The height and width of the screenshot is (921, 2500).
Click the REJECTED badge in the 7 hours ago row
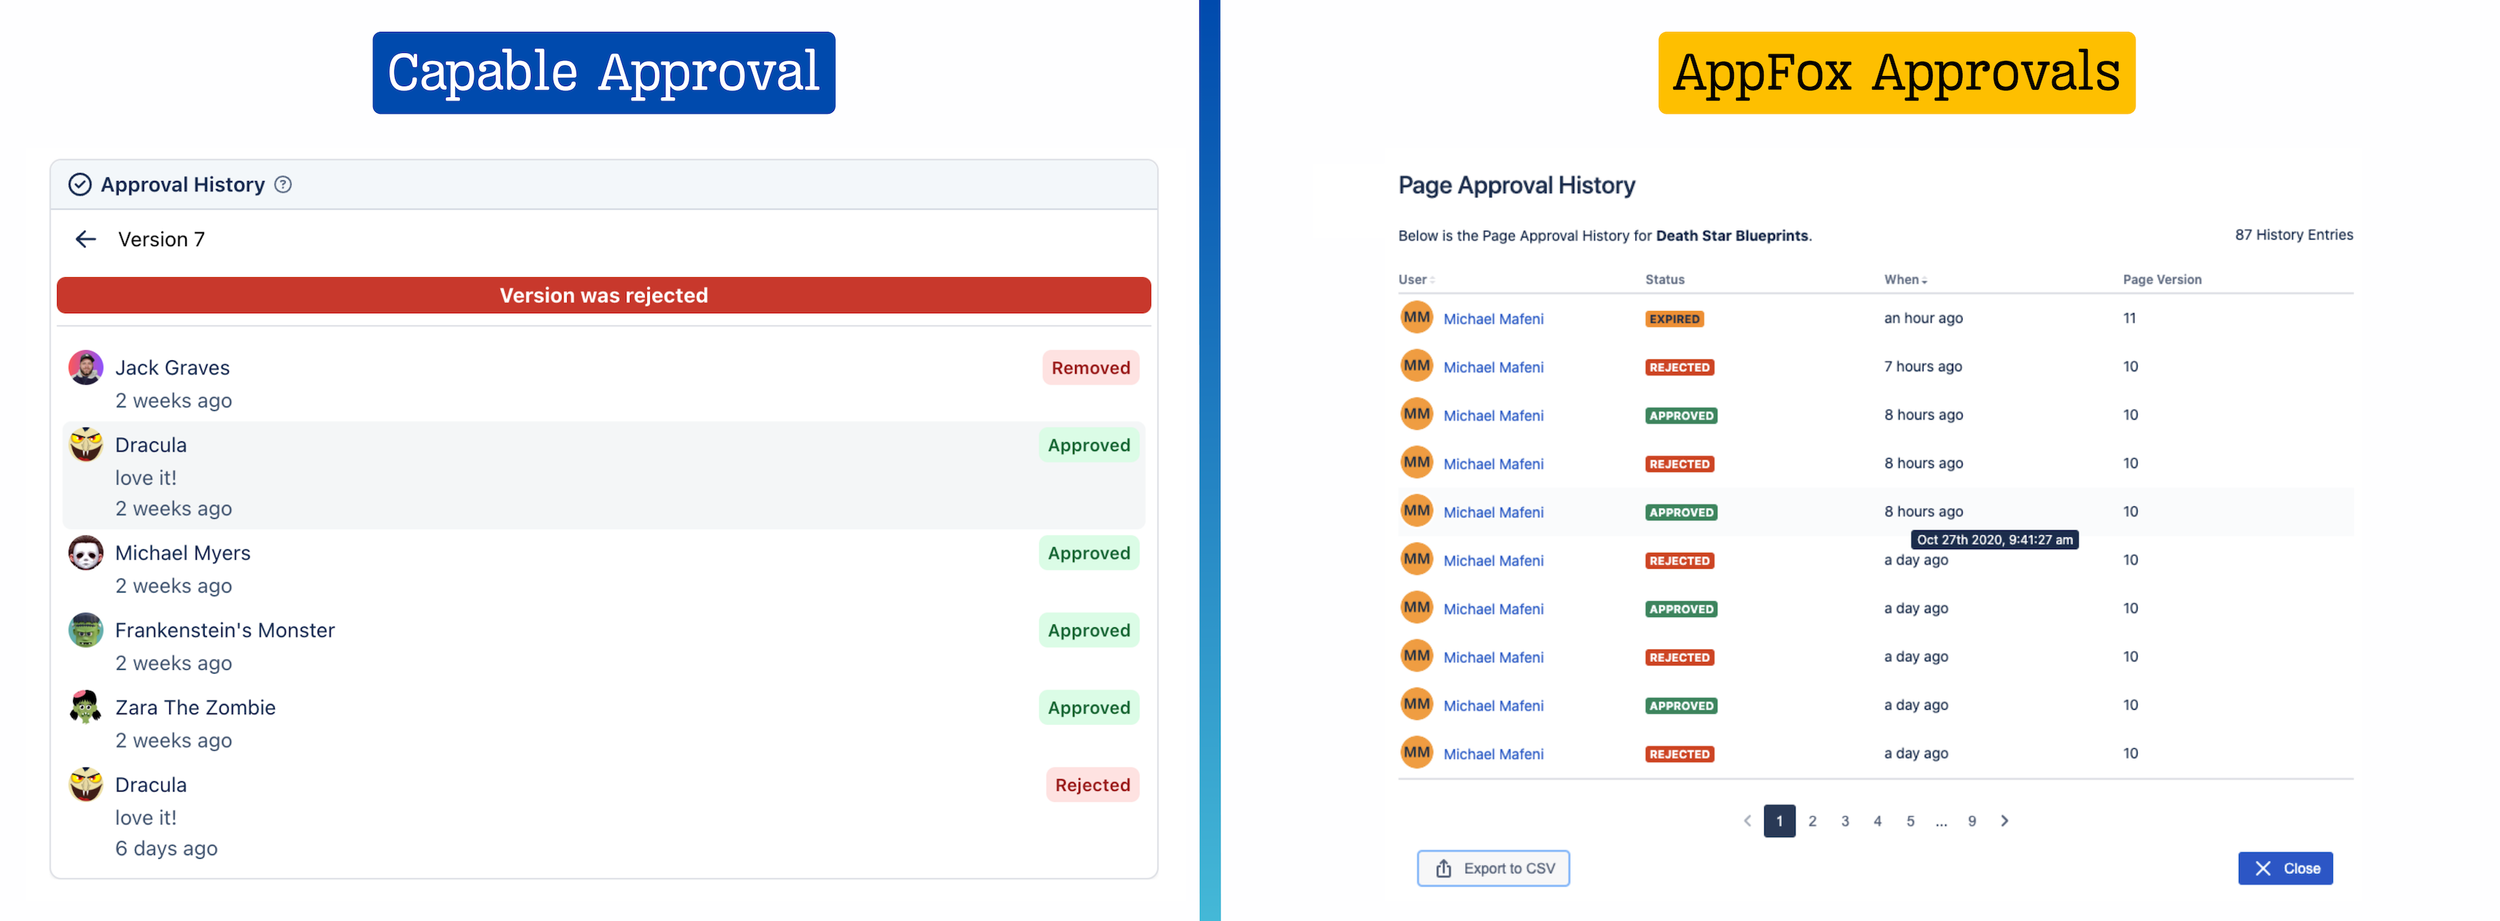1680,367
